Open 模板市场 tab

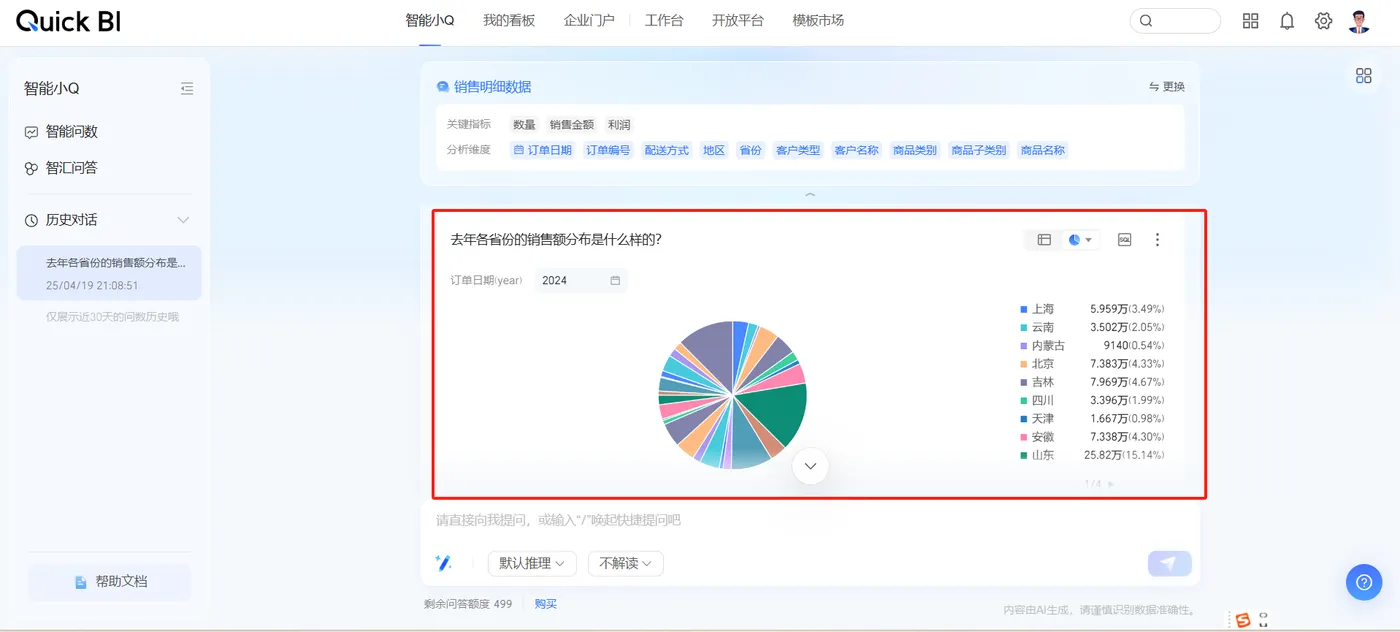click(x=818, y=20)
